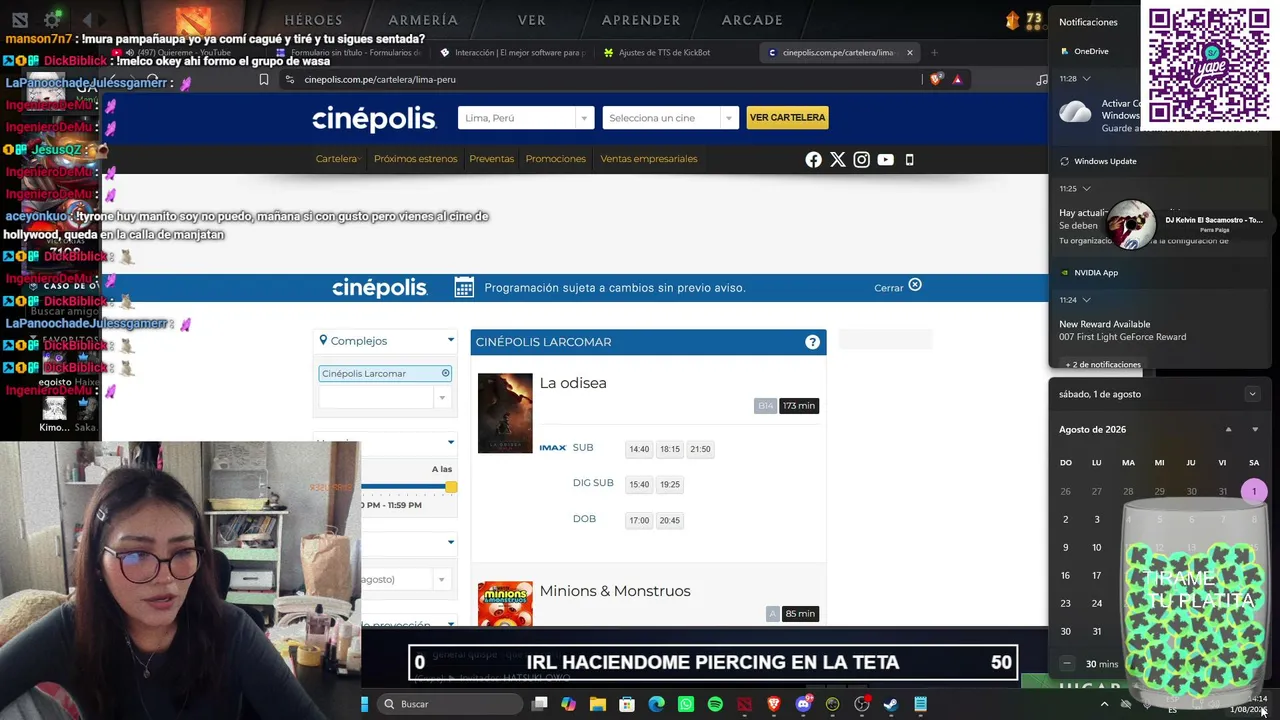Open Spotify from the taskbar
Viewport: 1280px width, 720px height.
coord(715,704)
